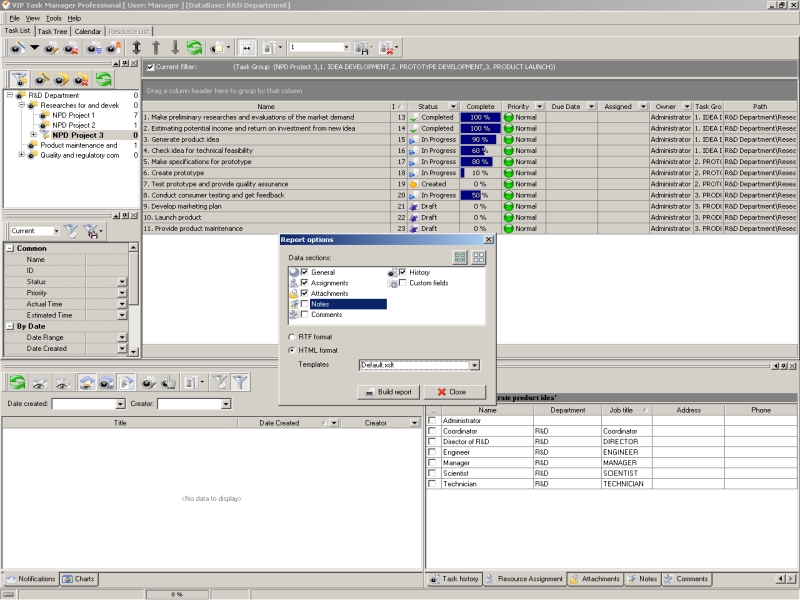This screenshot has height=600, width=800.
Task: Click the yellow note icon in main toolbar
Action: [217, 48]
